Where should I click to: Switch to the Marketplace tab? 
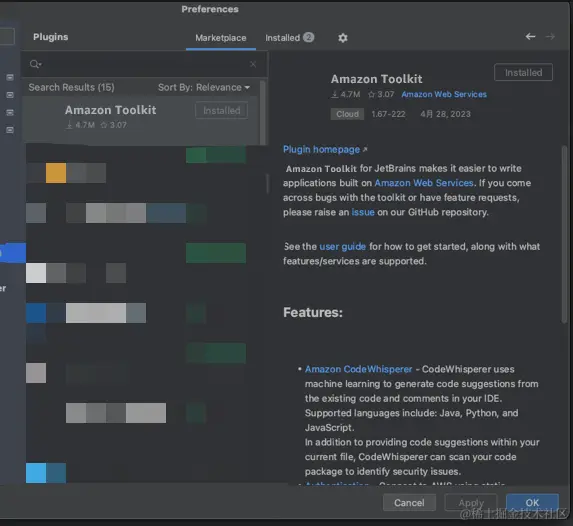[221, 38]
